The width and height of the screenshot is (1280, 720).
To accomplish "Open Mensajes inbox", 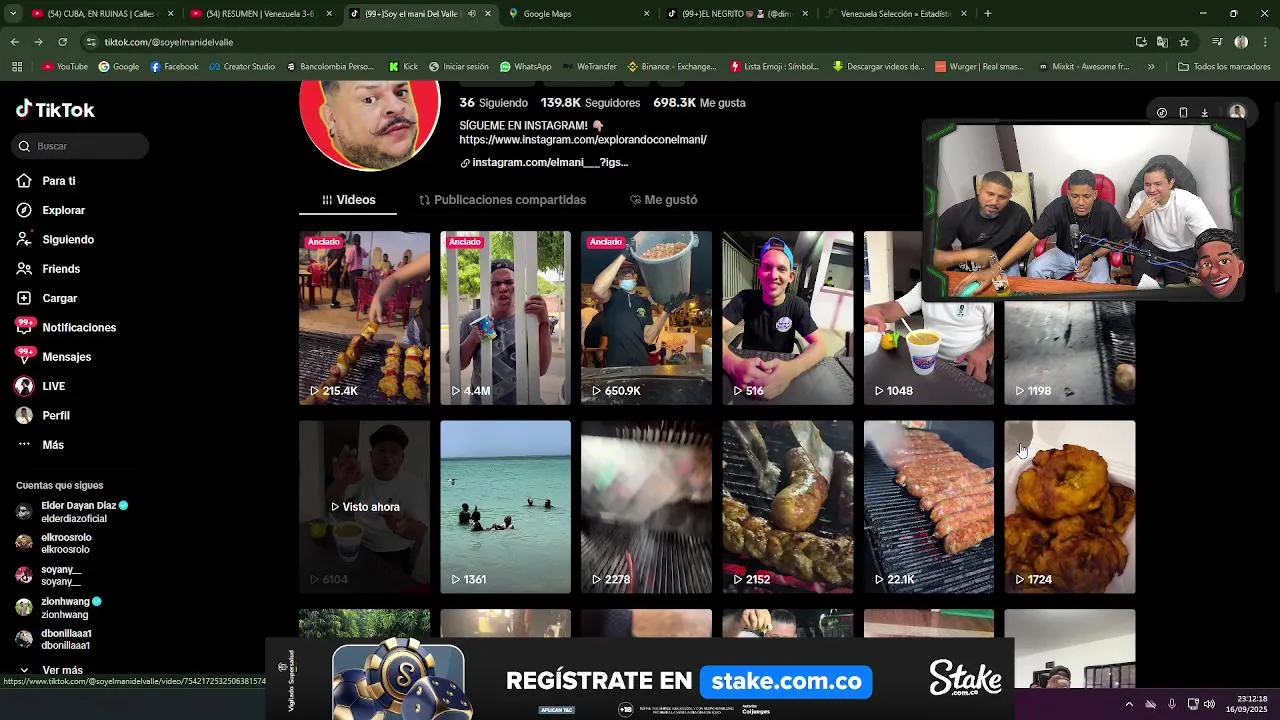I will point(54,357).
